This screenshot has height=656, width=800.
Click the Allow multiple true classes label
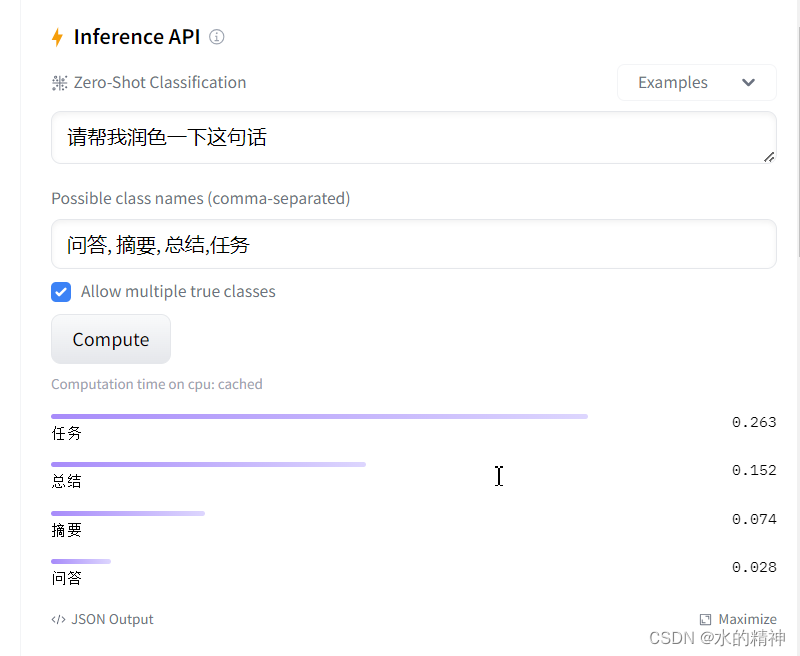coord(178,292)
